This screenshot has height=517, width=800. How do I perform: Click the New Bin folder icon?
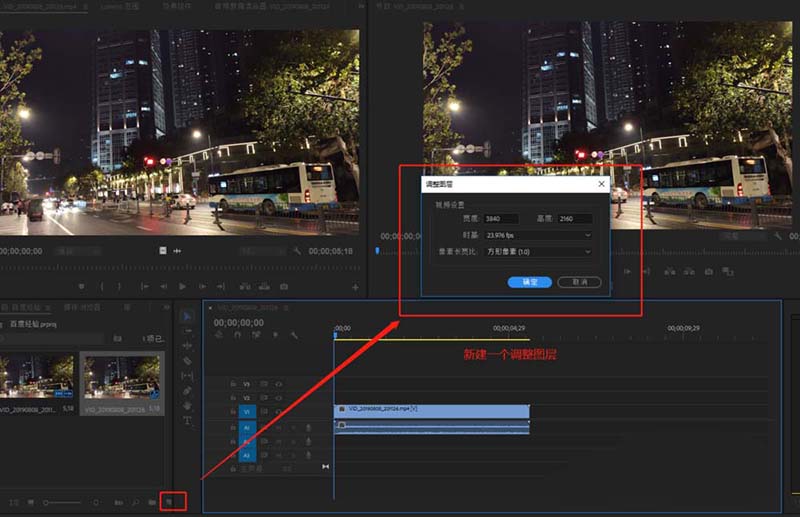(x=152, y=501)
